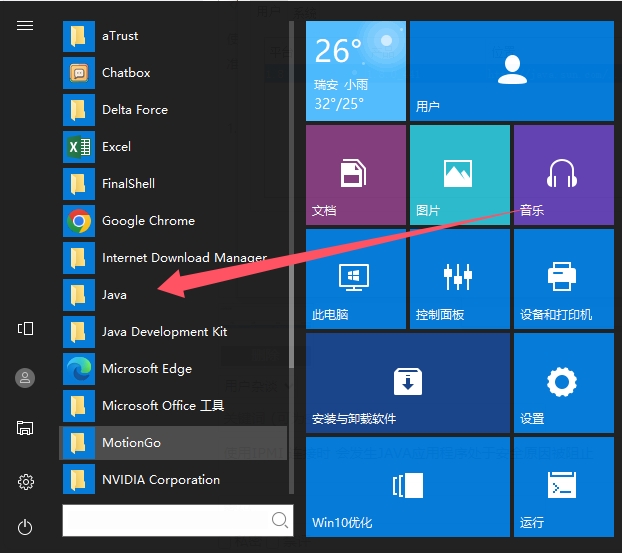This screenshot has height=553, width=622.
Task: Click the power button icon
Action: (x=25, y=527)
